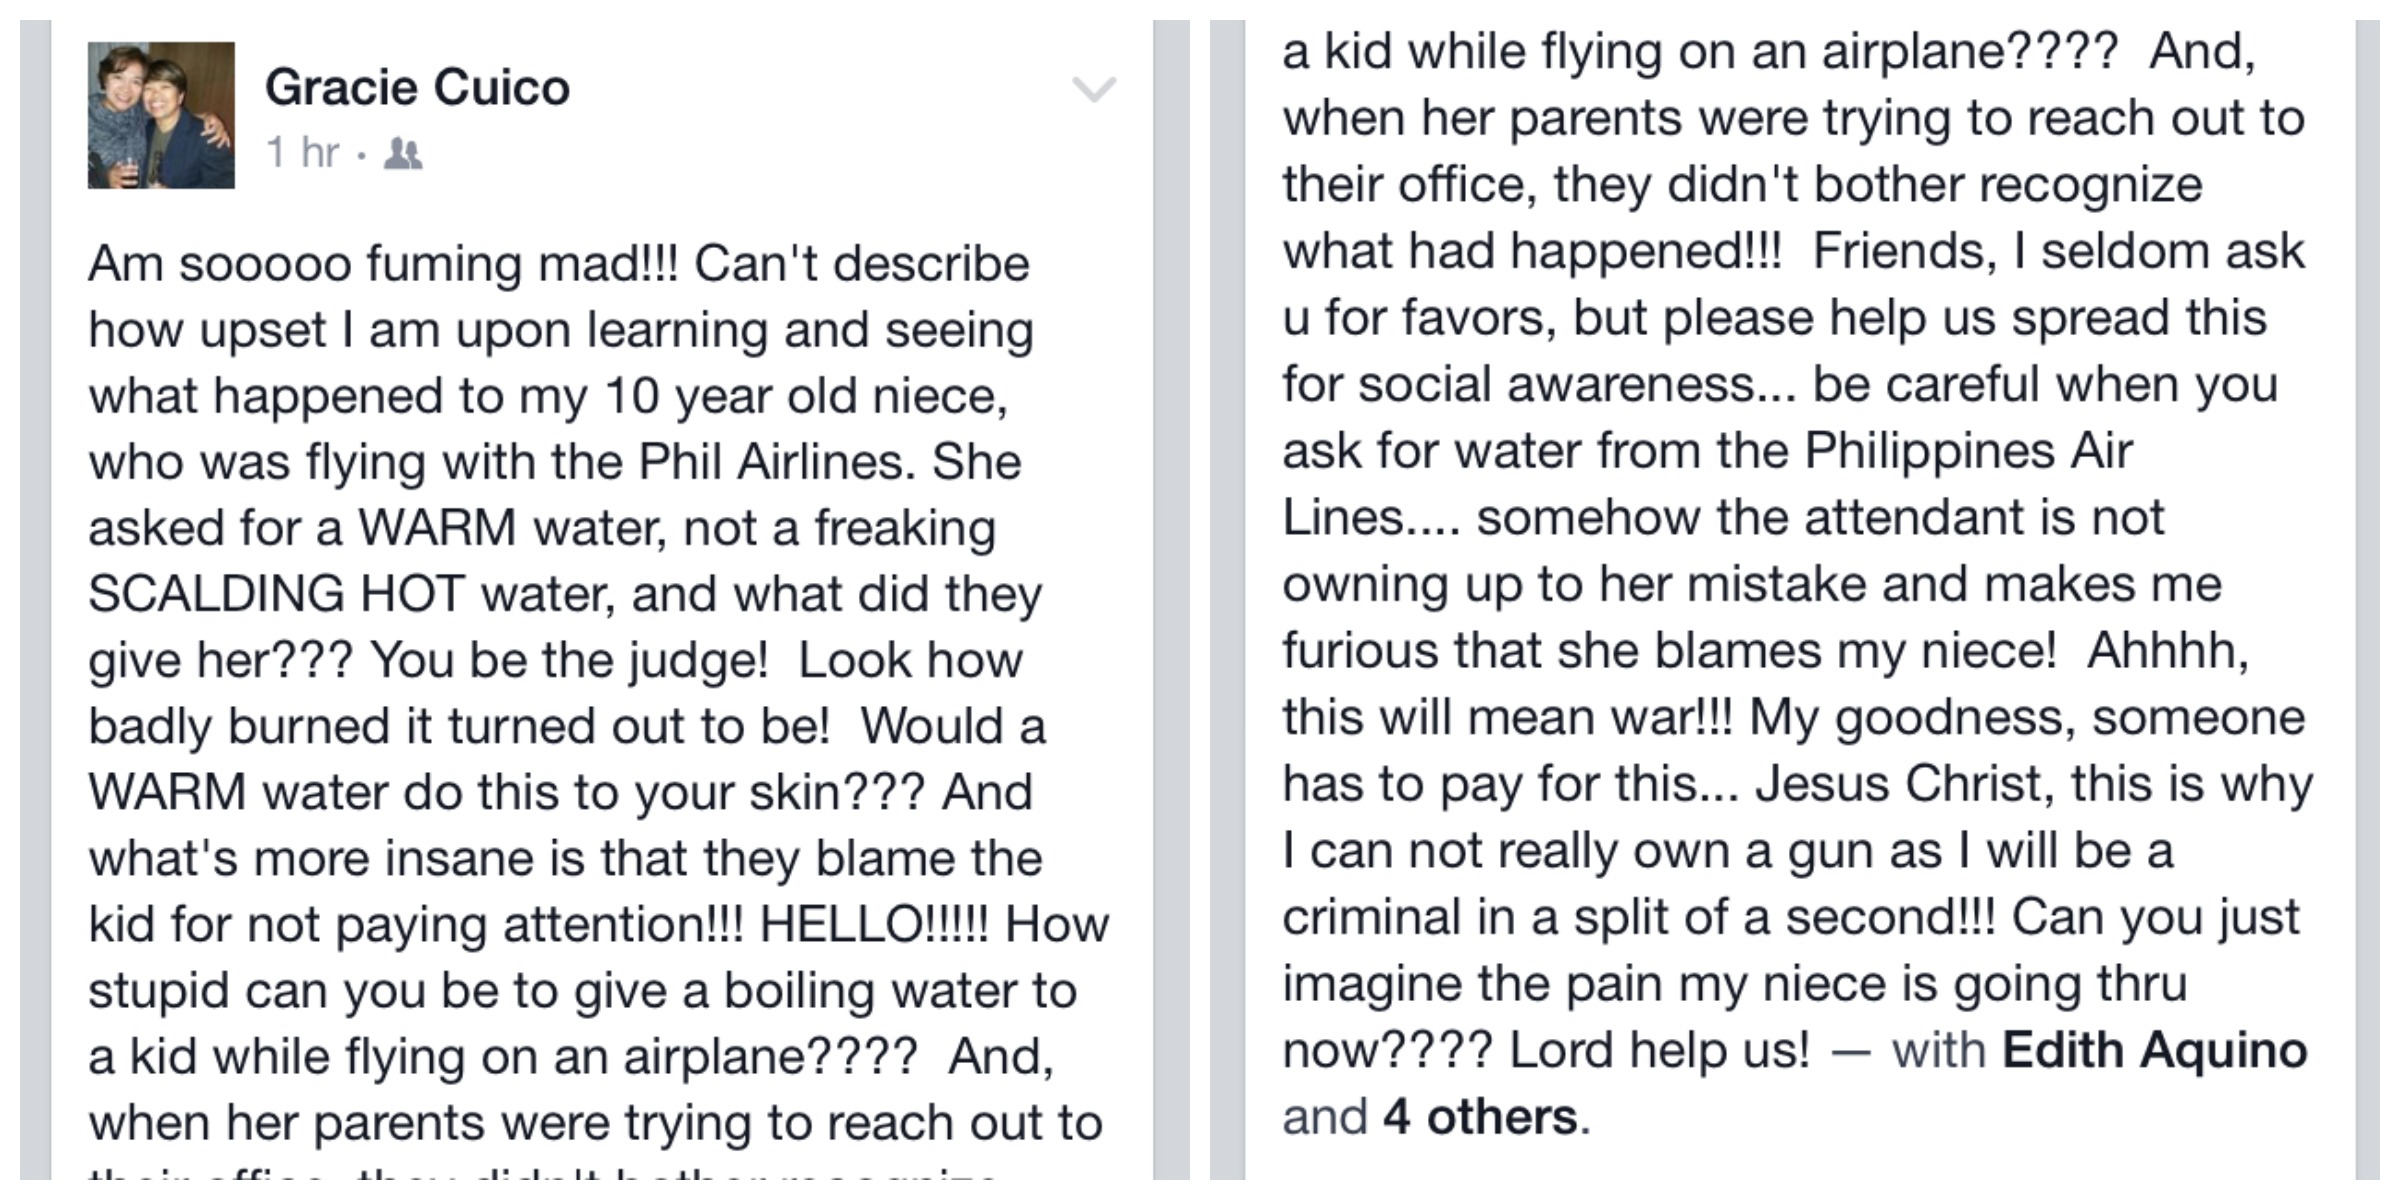Tap the "SCALDING HOT" phrase in post
Viewport: 2400px width, 1200px height.
277,594
